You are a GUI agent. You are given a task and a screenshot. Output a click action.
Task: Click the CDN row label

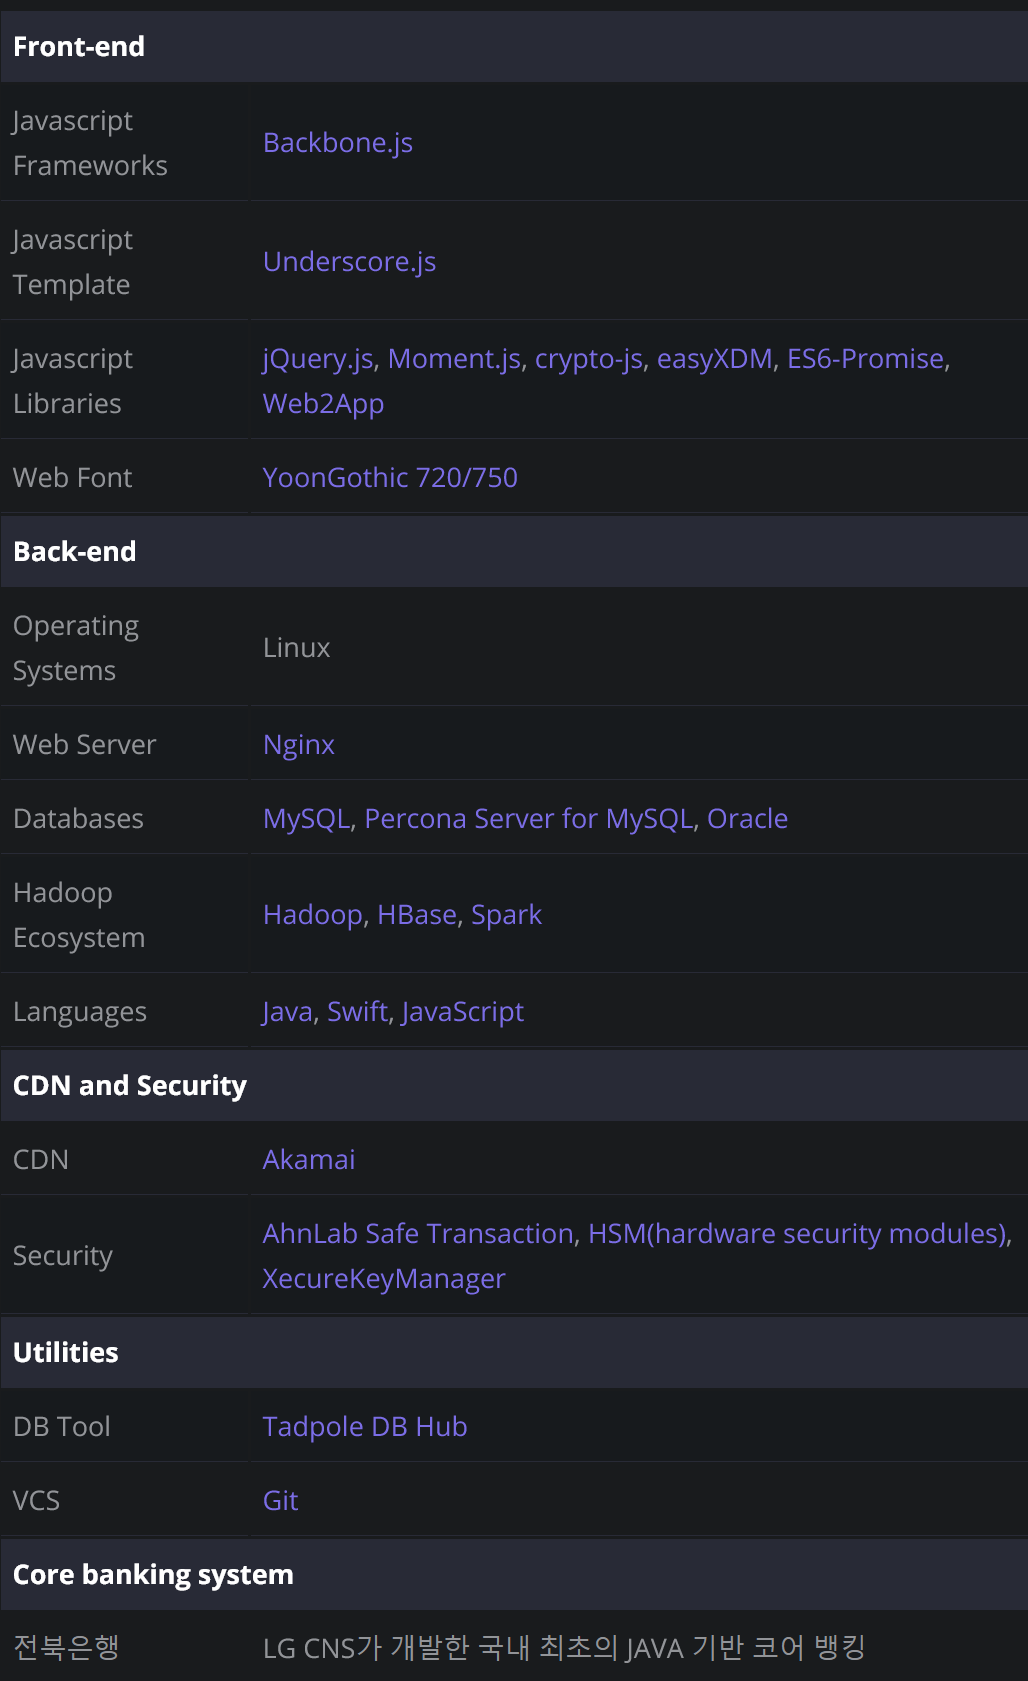pos(41,1160)
